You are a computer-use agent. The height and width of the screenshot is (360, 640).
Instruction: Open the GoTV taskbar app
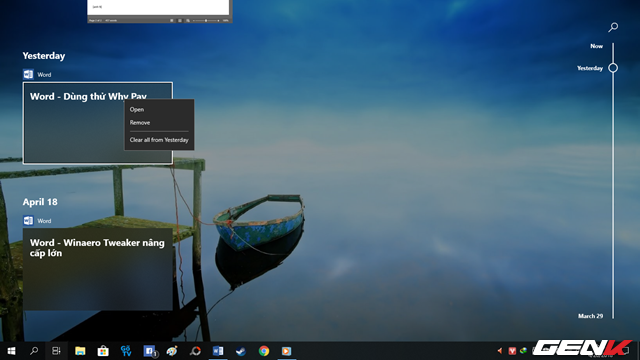(x=126, y=351)
